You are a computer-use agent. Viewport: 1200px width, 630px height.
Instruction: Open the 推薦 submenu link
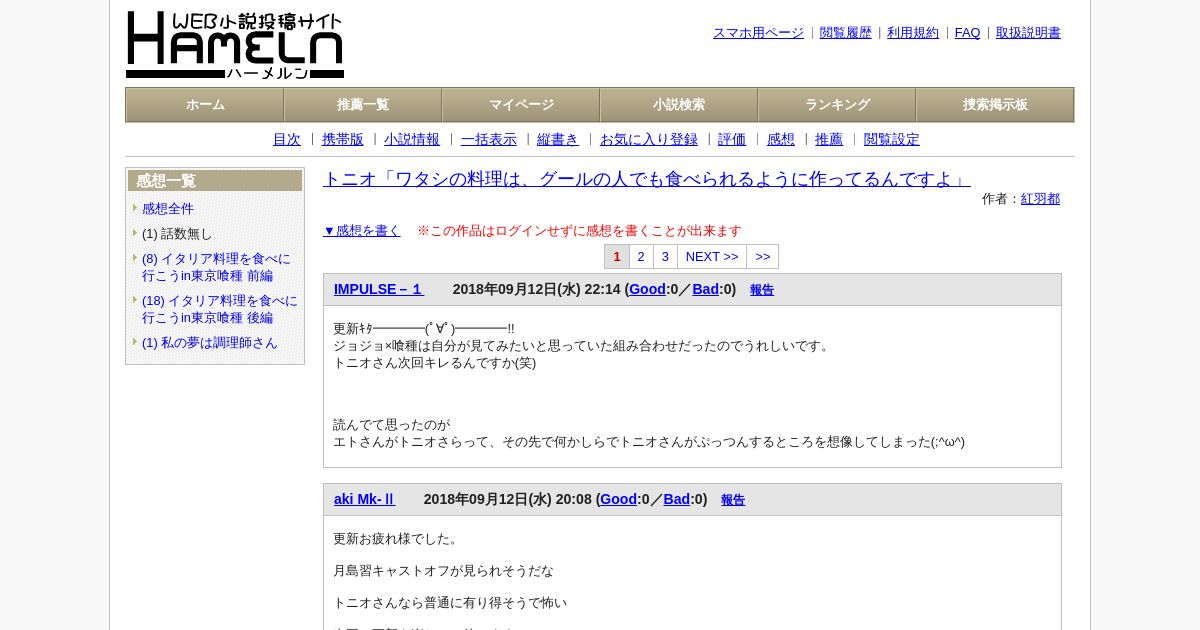pos(829,140)
